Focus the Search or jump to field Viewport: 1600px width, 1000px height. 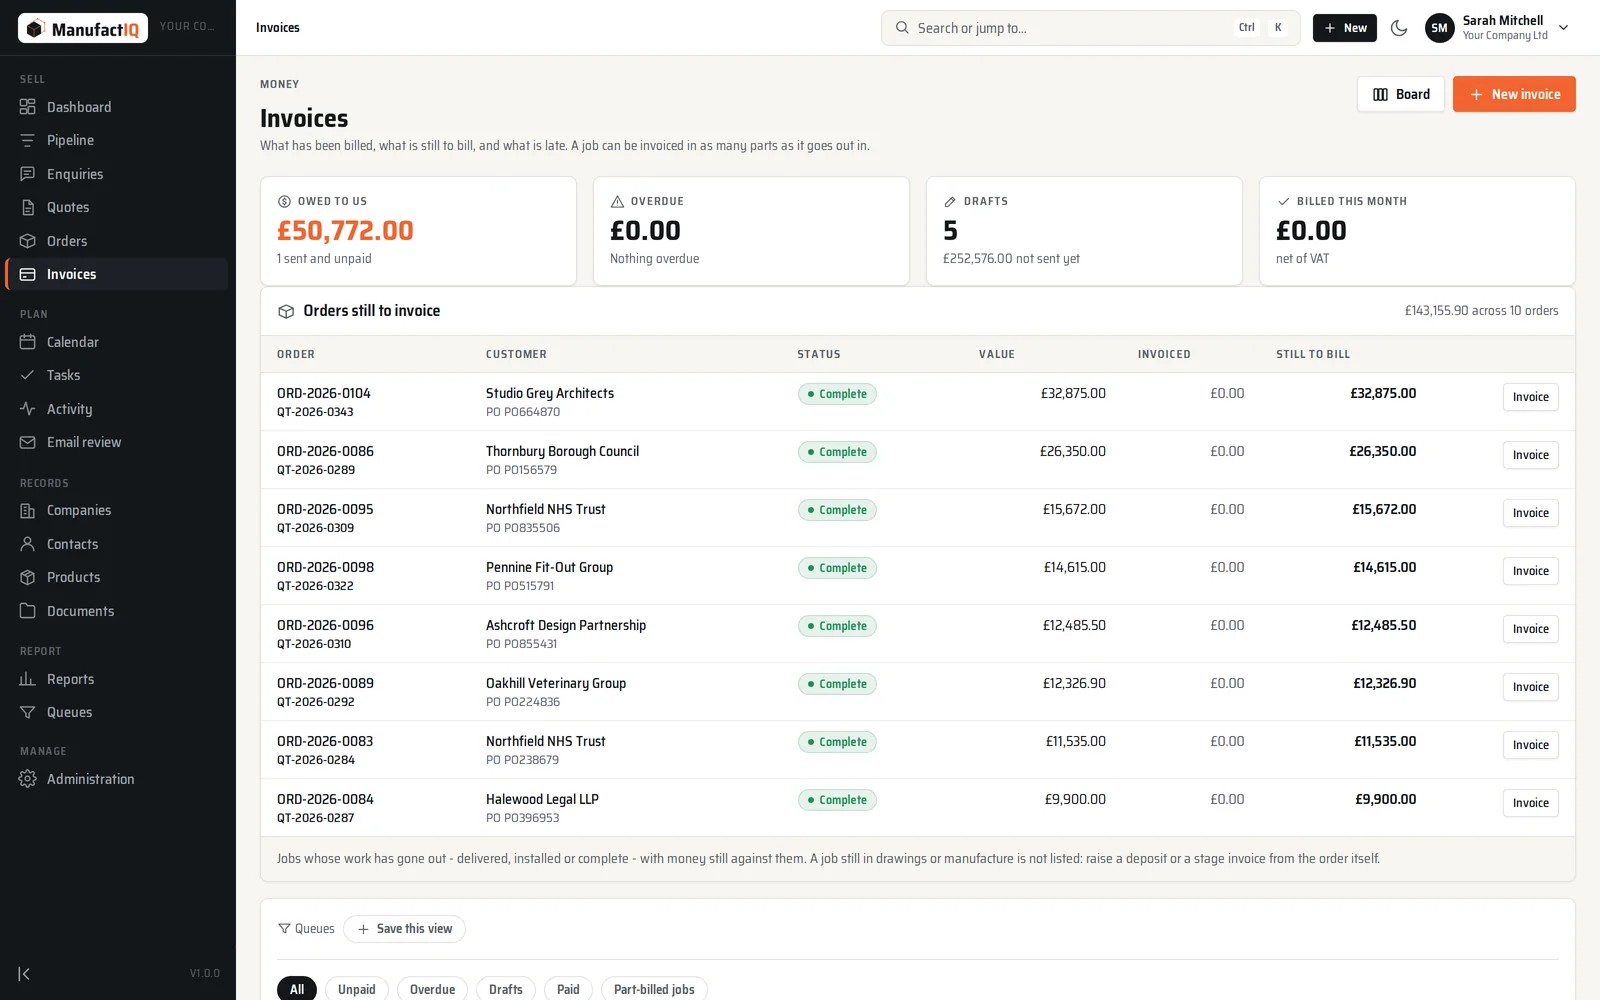point(1090,28)
